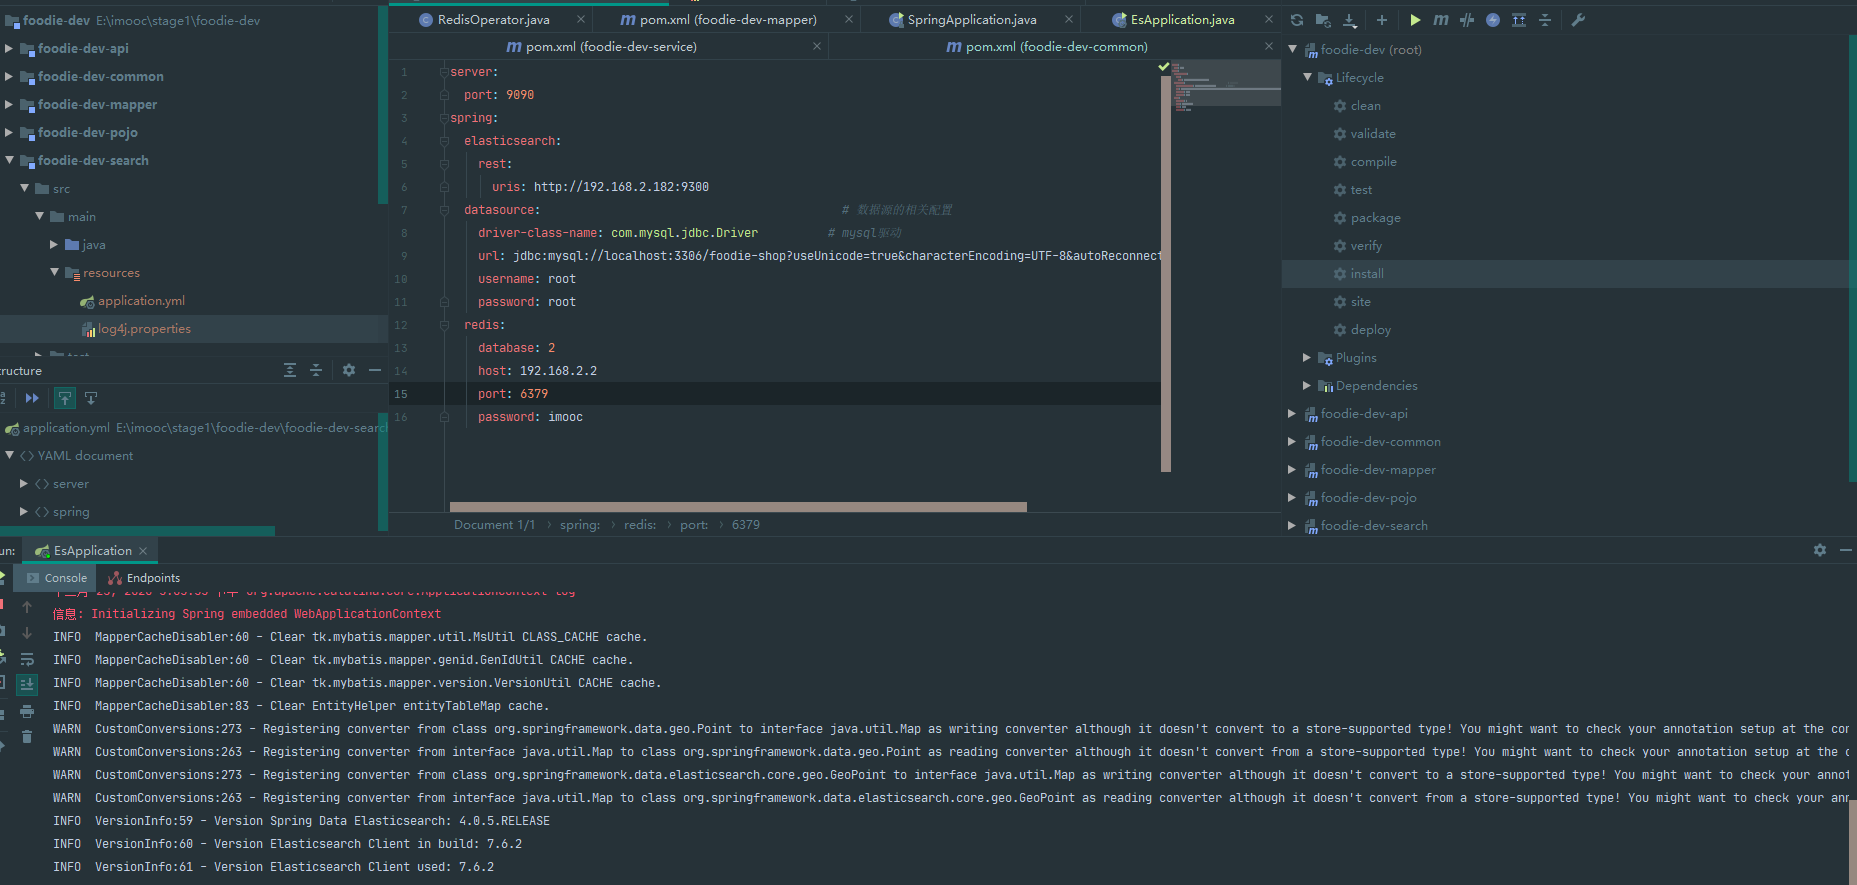Move up the stack trace arrow
Image resolution: width=1857 pixels, height=885 pixels.
click(x=27, y=607)
